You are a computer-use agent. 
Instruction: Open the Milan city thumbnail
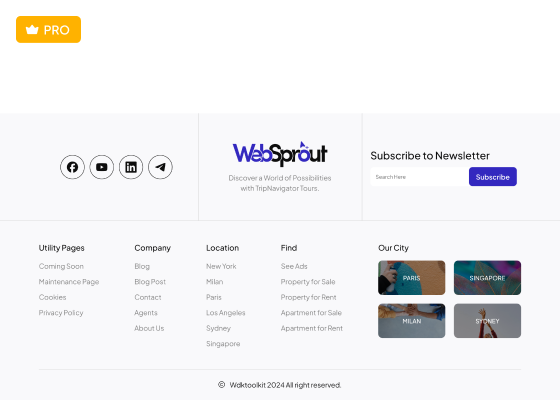pos(412,321)
